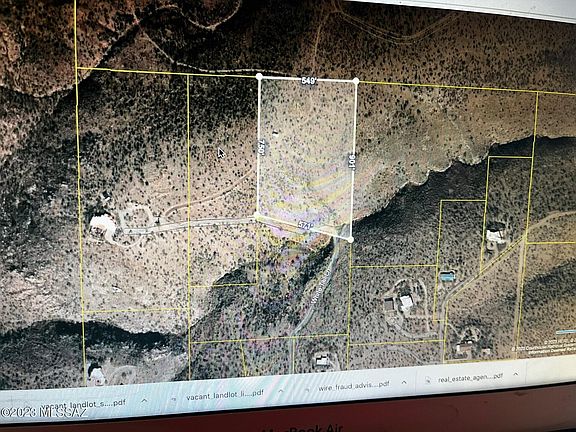The image size is (576, 432).
Task: Open the real_estate_agen....pdf download
Action: (470, 378)
